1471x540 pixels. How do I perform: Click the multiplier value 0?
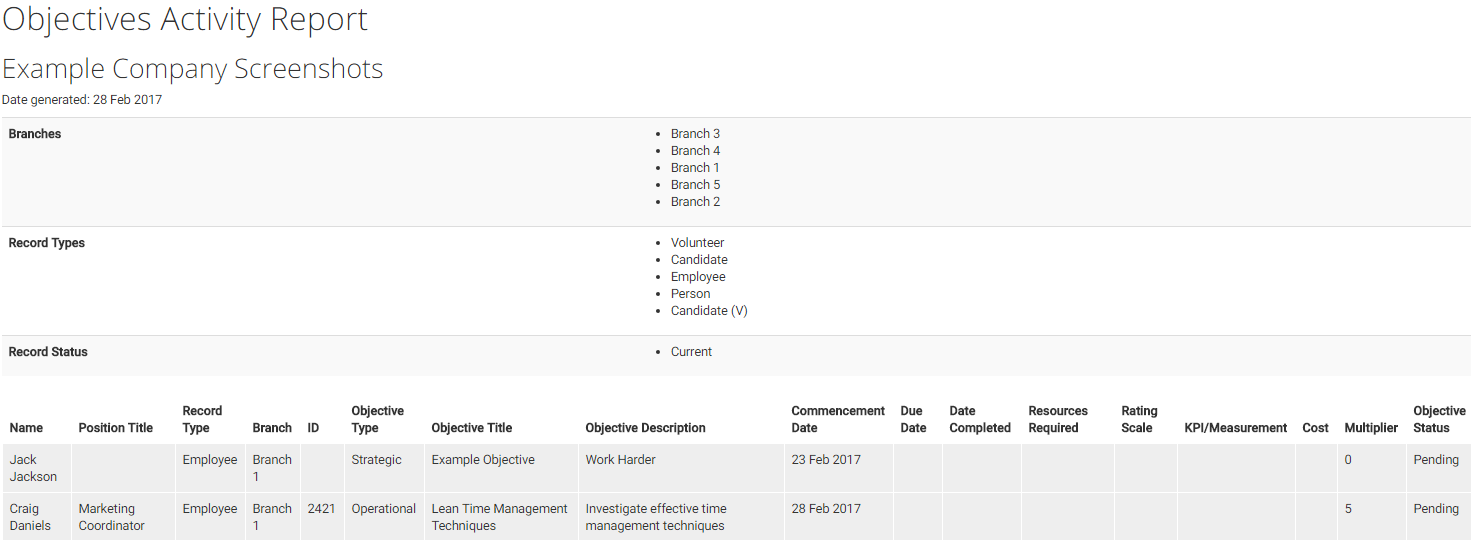pos(1348,460)
